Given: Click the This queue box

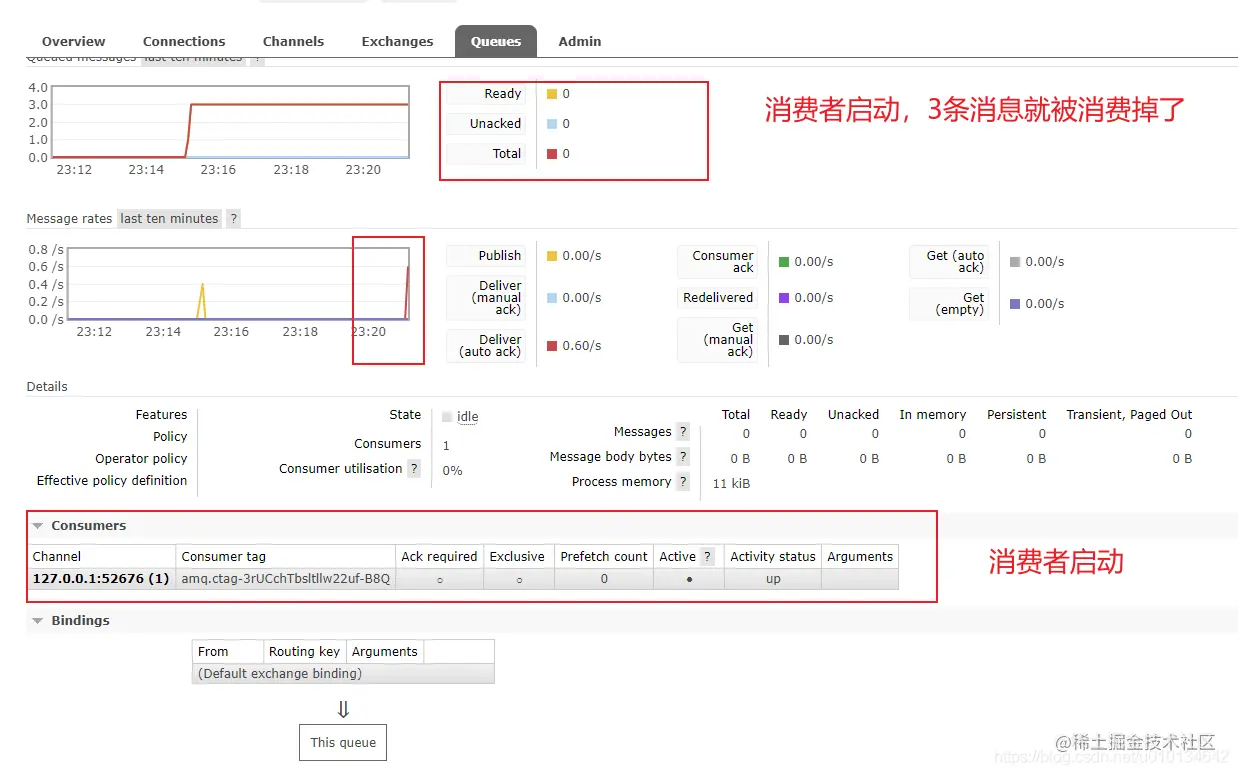Looking at the screenshot, I should tap(343, 742).
